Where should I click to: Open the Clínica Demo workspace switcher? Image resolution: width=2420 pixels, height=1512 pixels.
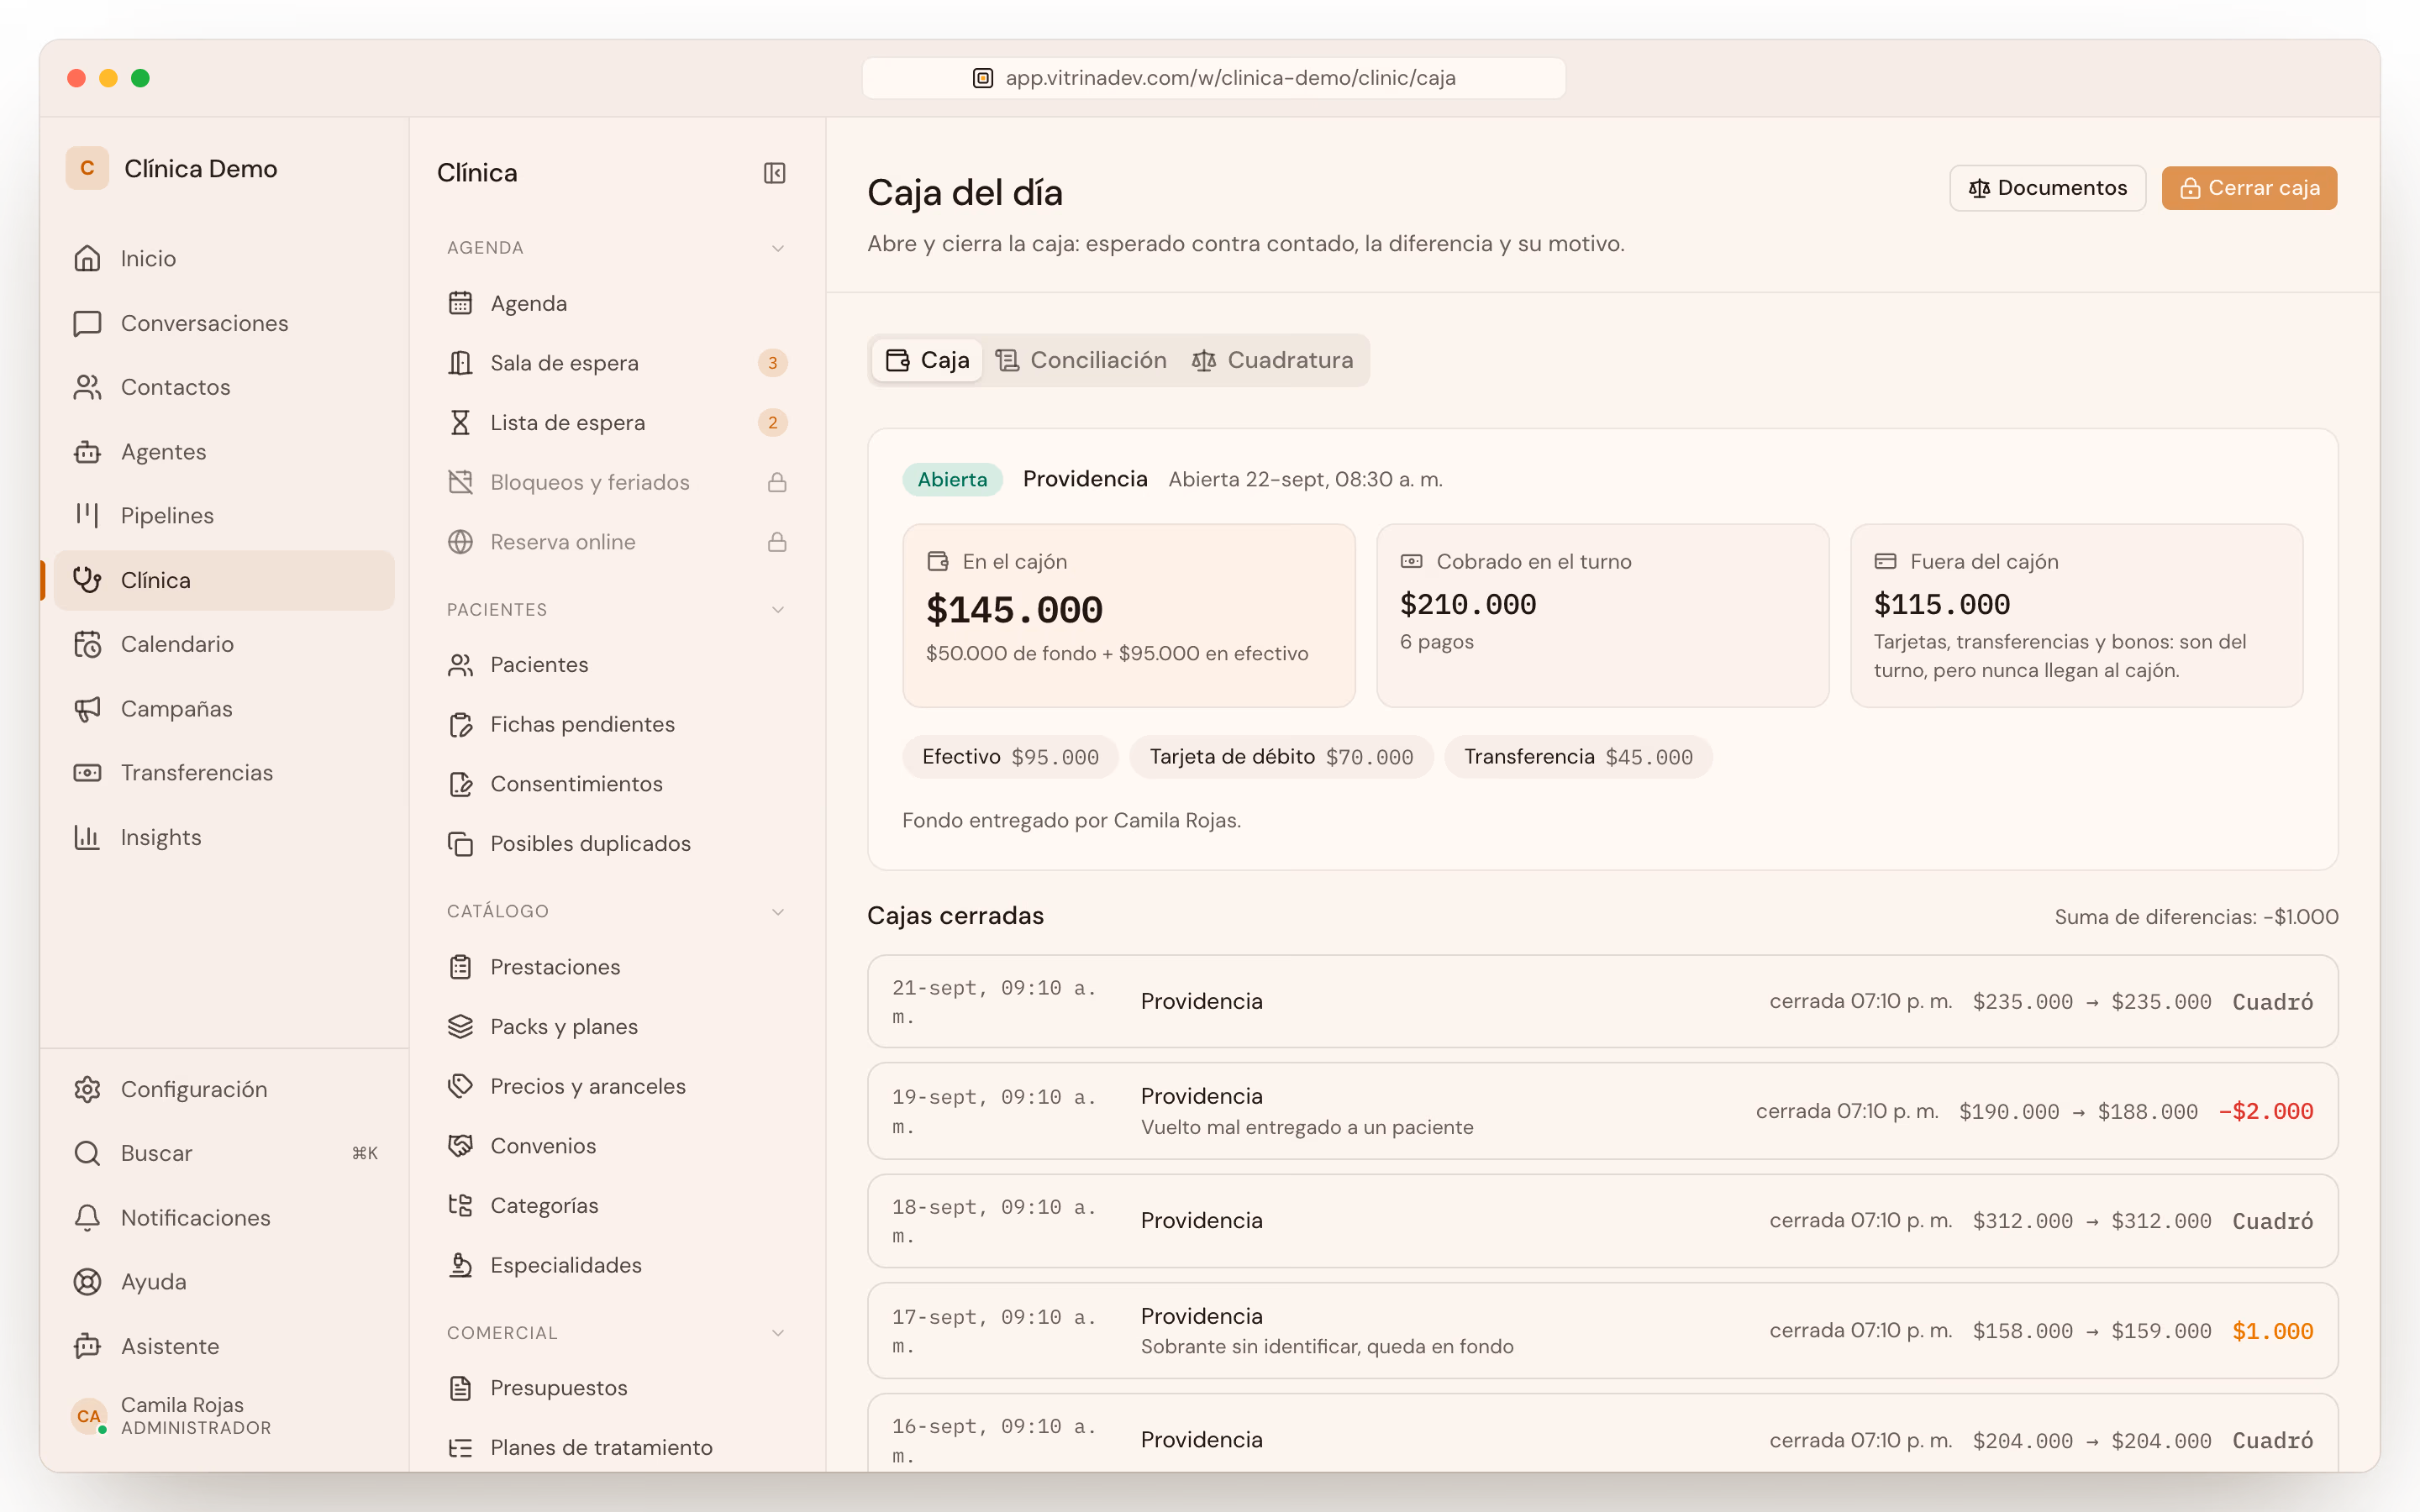click(173, 168)
